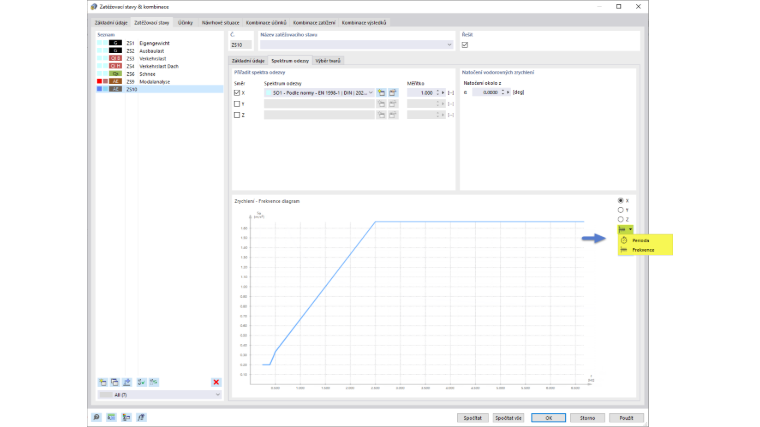
Task: Click the disabled new spectrum icon in row Y
Action: click(381, 104)
